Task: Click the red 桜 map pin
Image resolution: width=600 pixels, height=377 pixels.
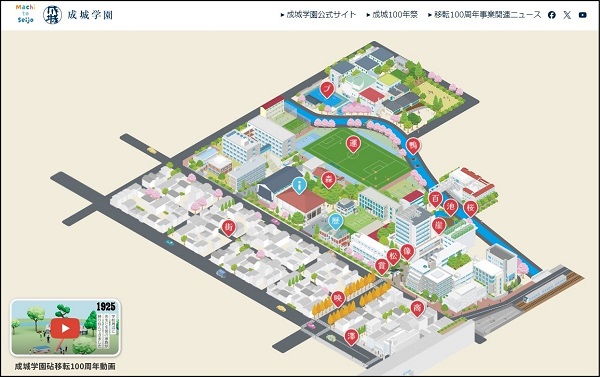Action: pyautogui.click(x=471, y=209)
